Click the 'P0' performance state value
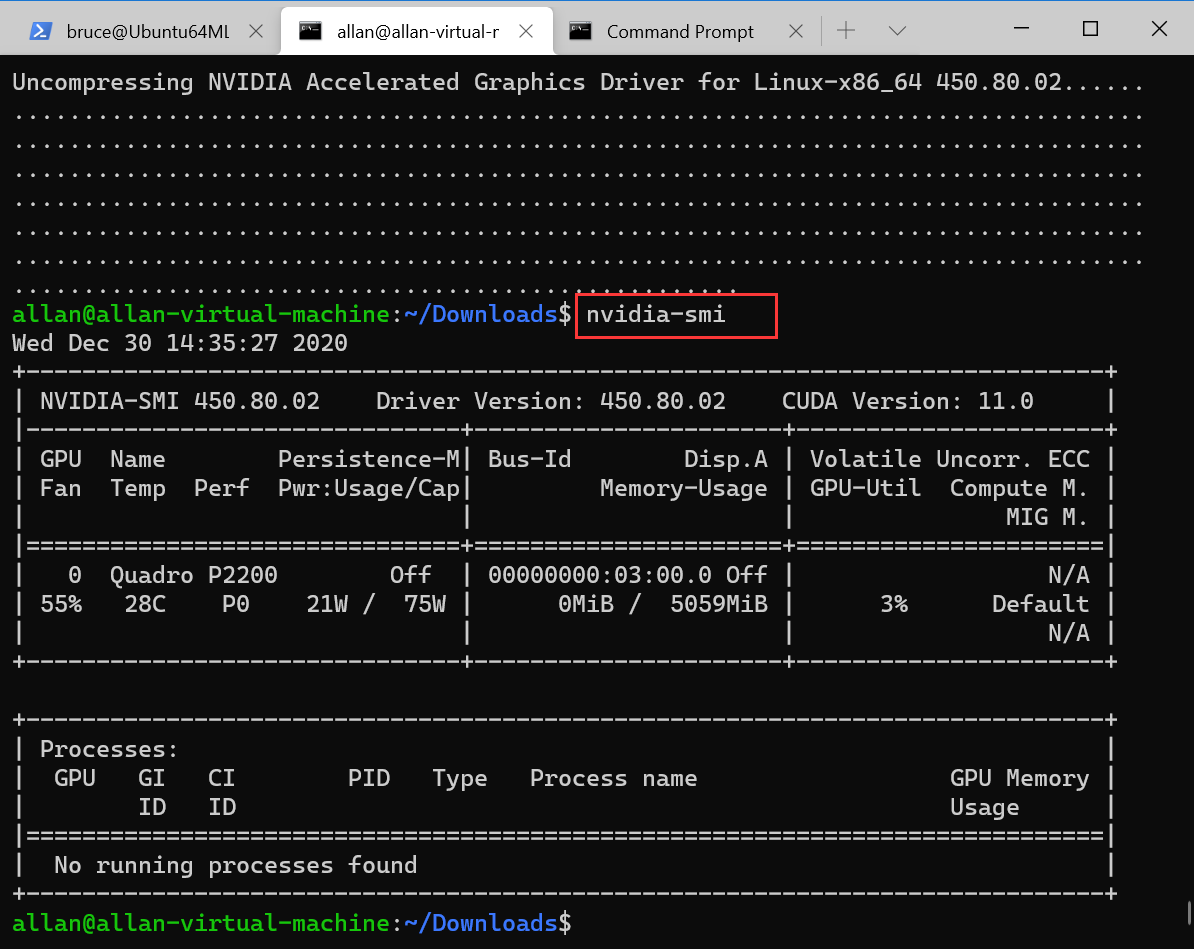This screenshot has height=949, width=1194. click(x=235, y=604)
